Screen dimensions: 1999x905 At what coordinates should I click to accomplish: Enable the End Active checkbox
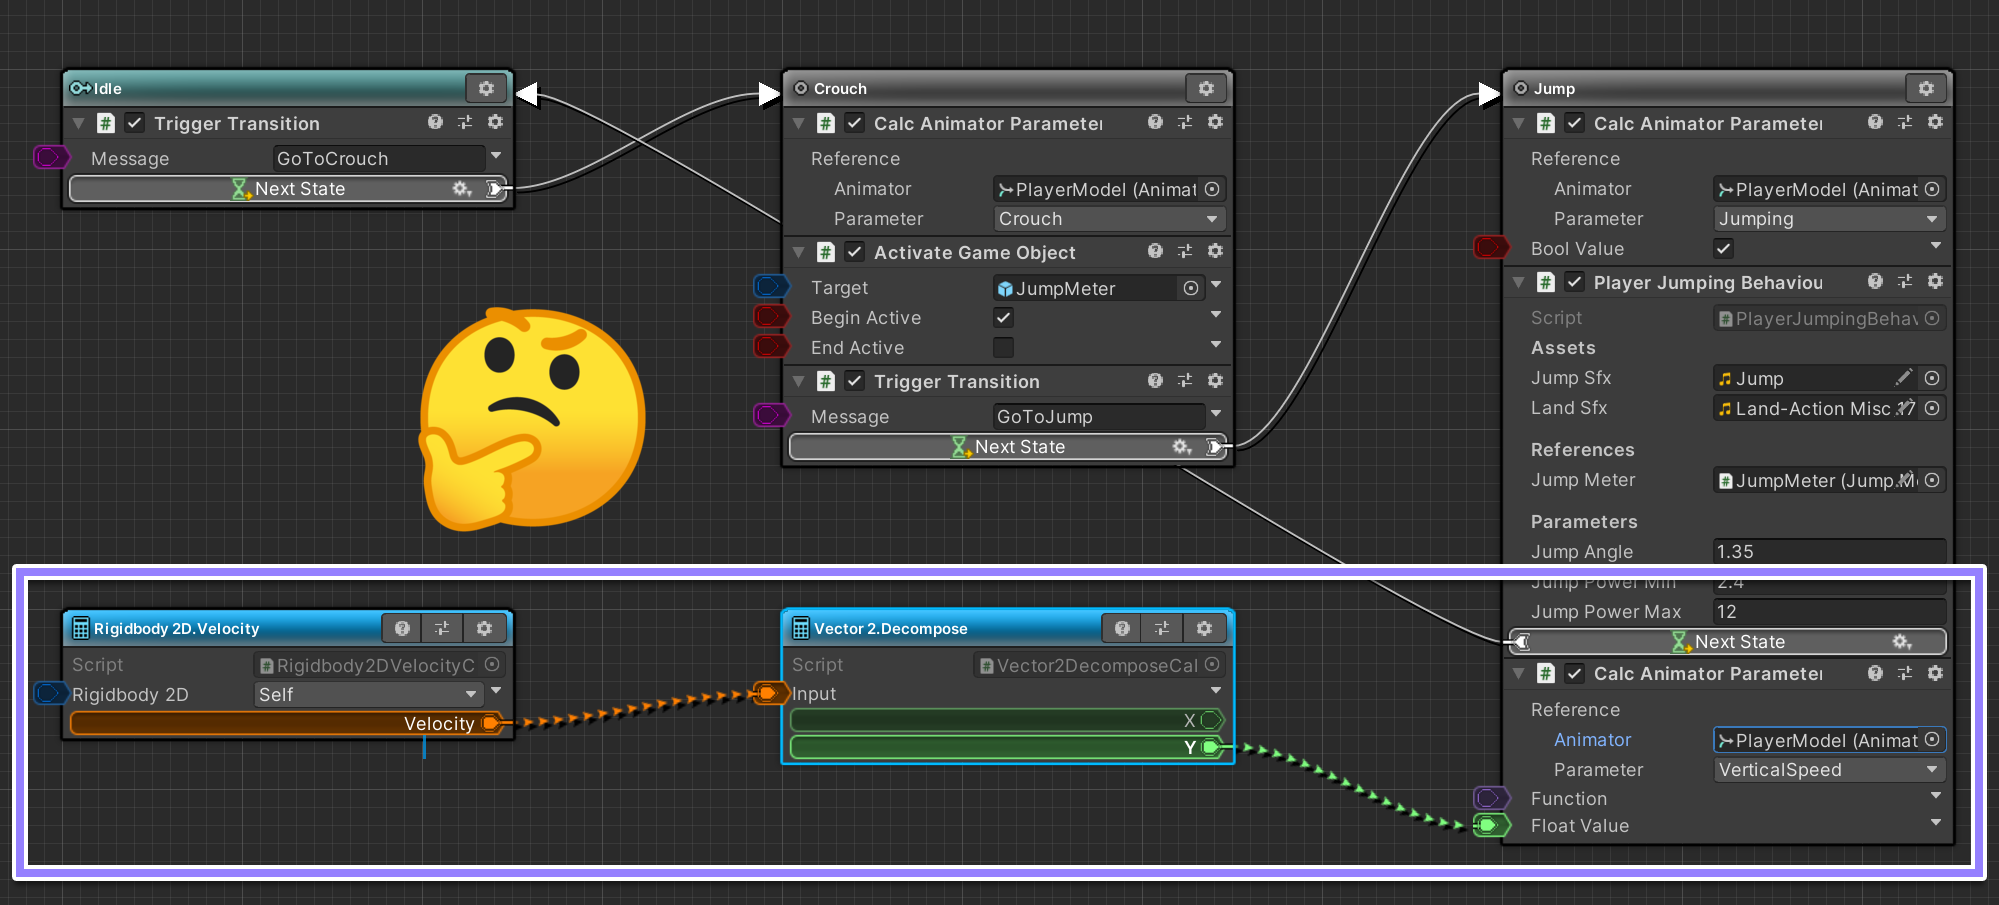[x=1003, y=347]
